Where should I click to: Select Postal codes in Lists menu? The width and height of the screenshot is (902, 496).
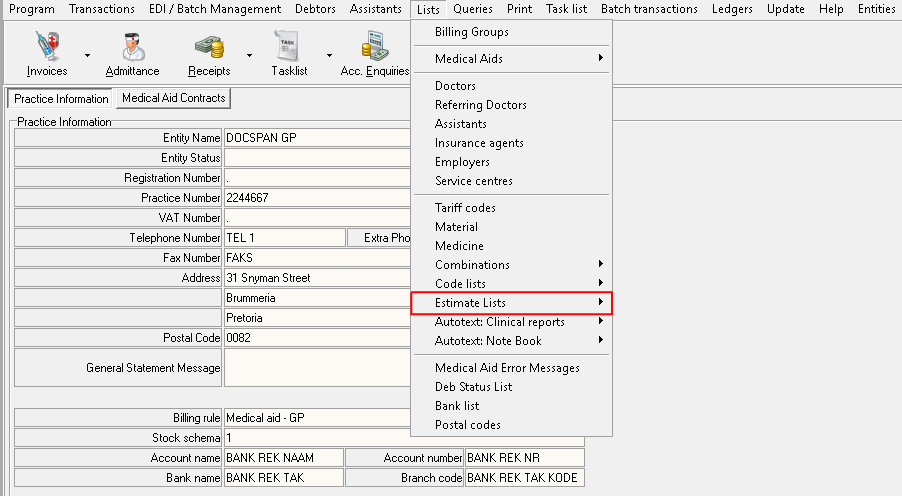point(467,425)
